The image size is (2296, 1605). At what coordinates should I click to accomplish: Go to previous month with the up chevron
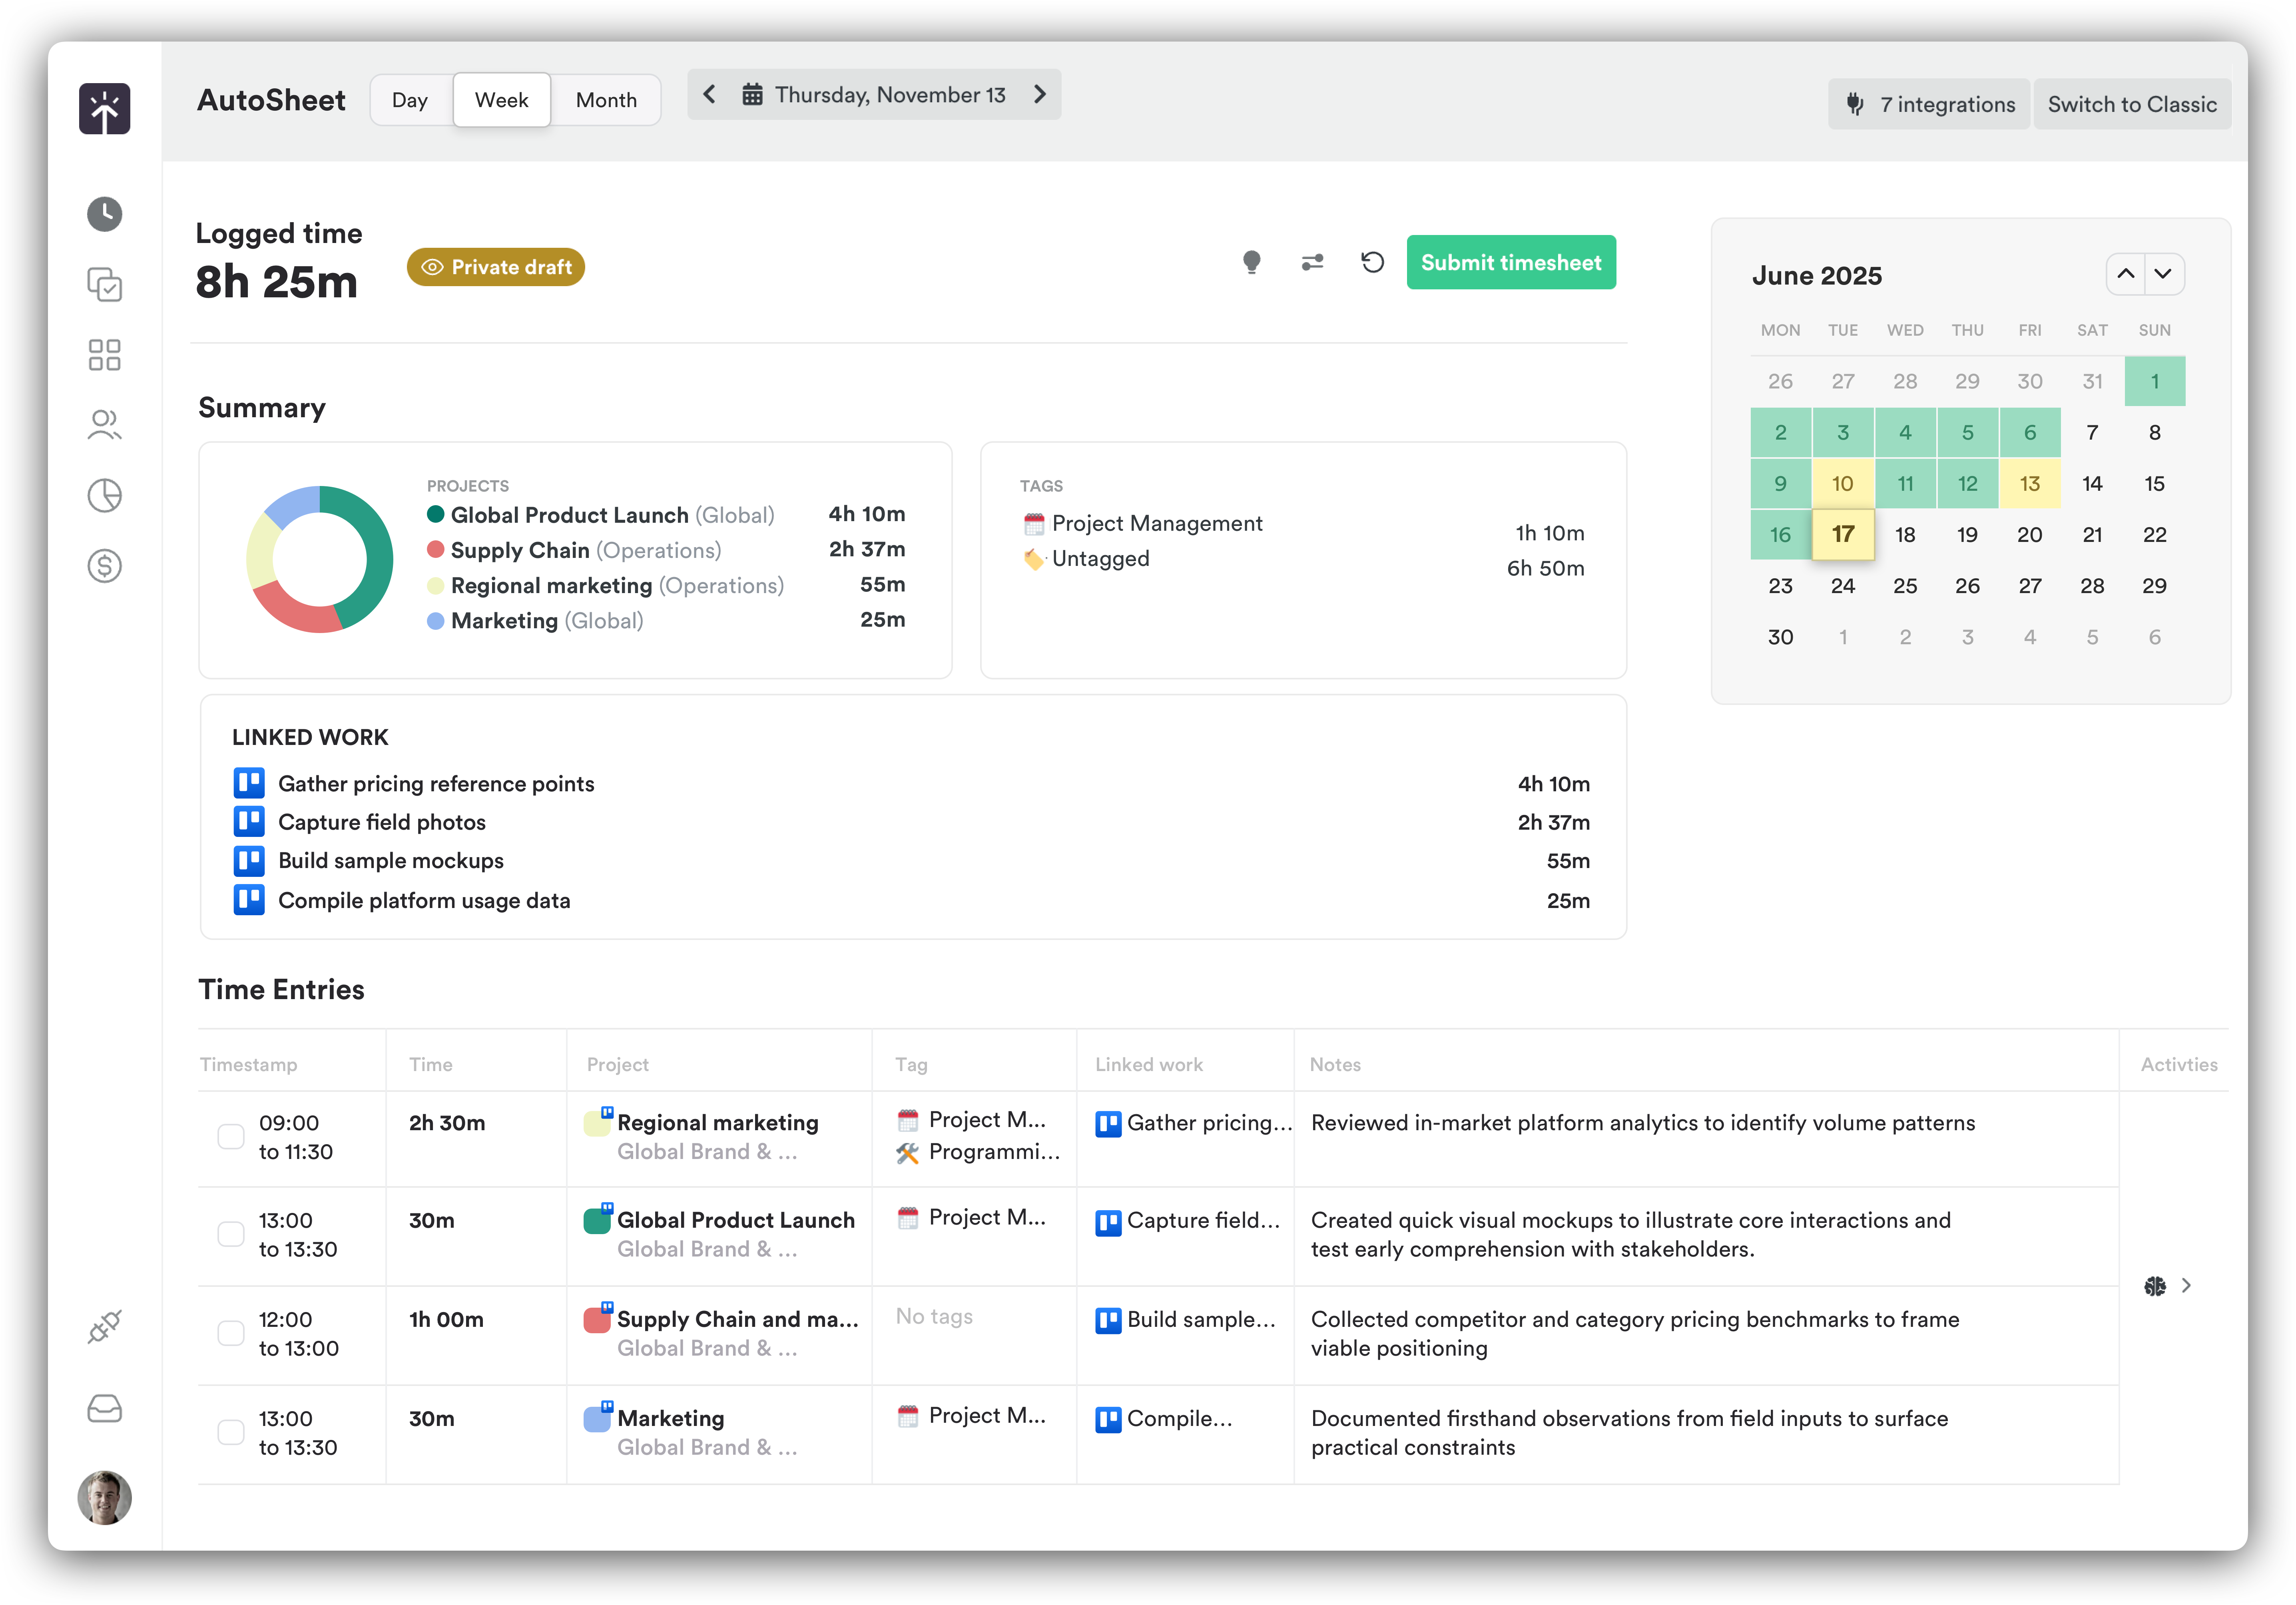pyautogui.click(x=2127, y=273)
